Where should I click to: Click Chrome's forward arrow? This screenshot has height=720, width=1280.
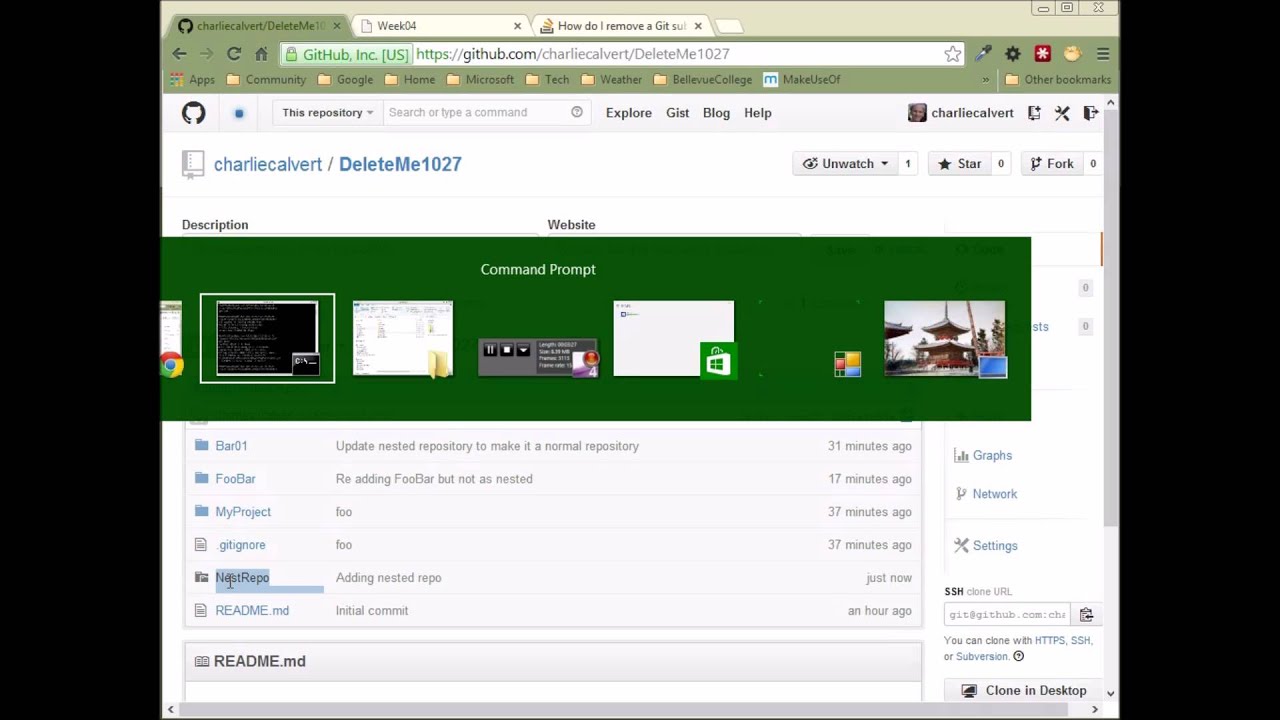[206, 54]
